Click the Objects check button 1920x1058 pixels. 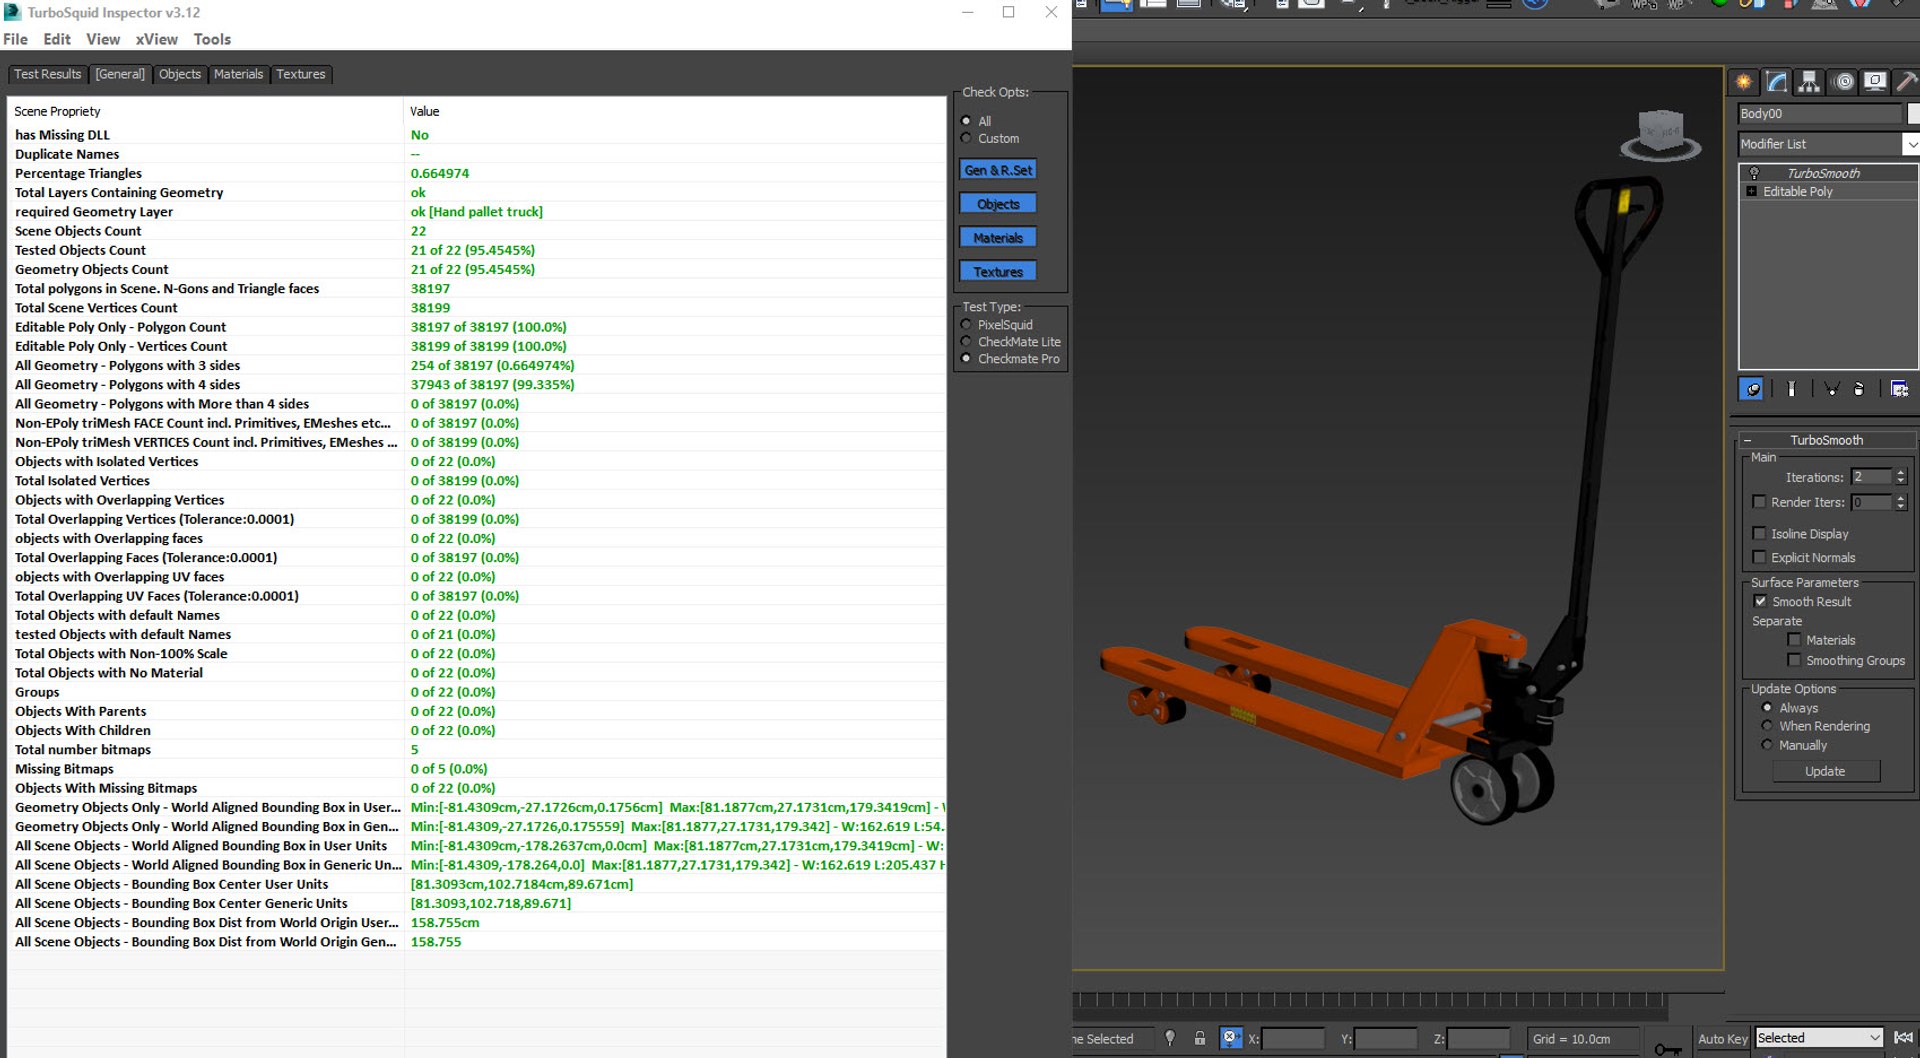998,204
